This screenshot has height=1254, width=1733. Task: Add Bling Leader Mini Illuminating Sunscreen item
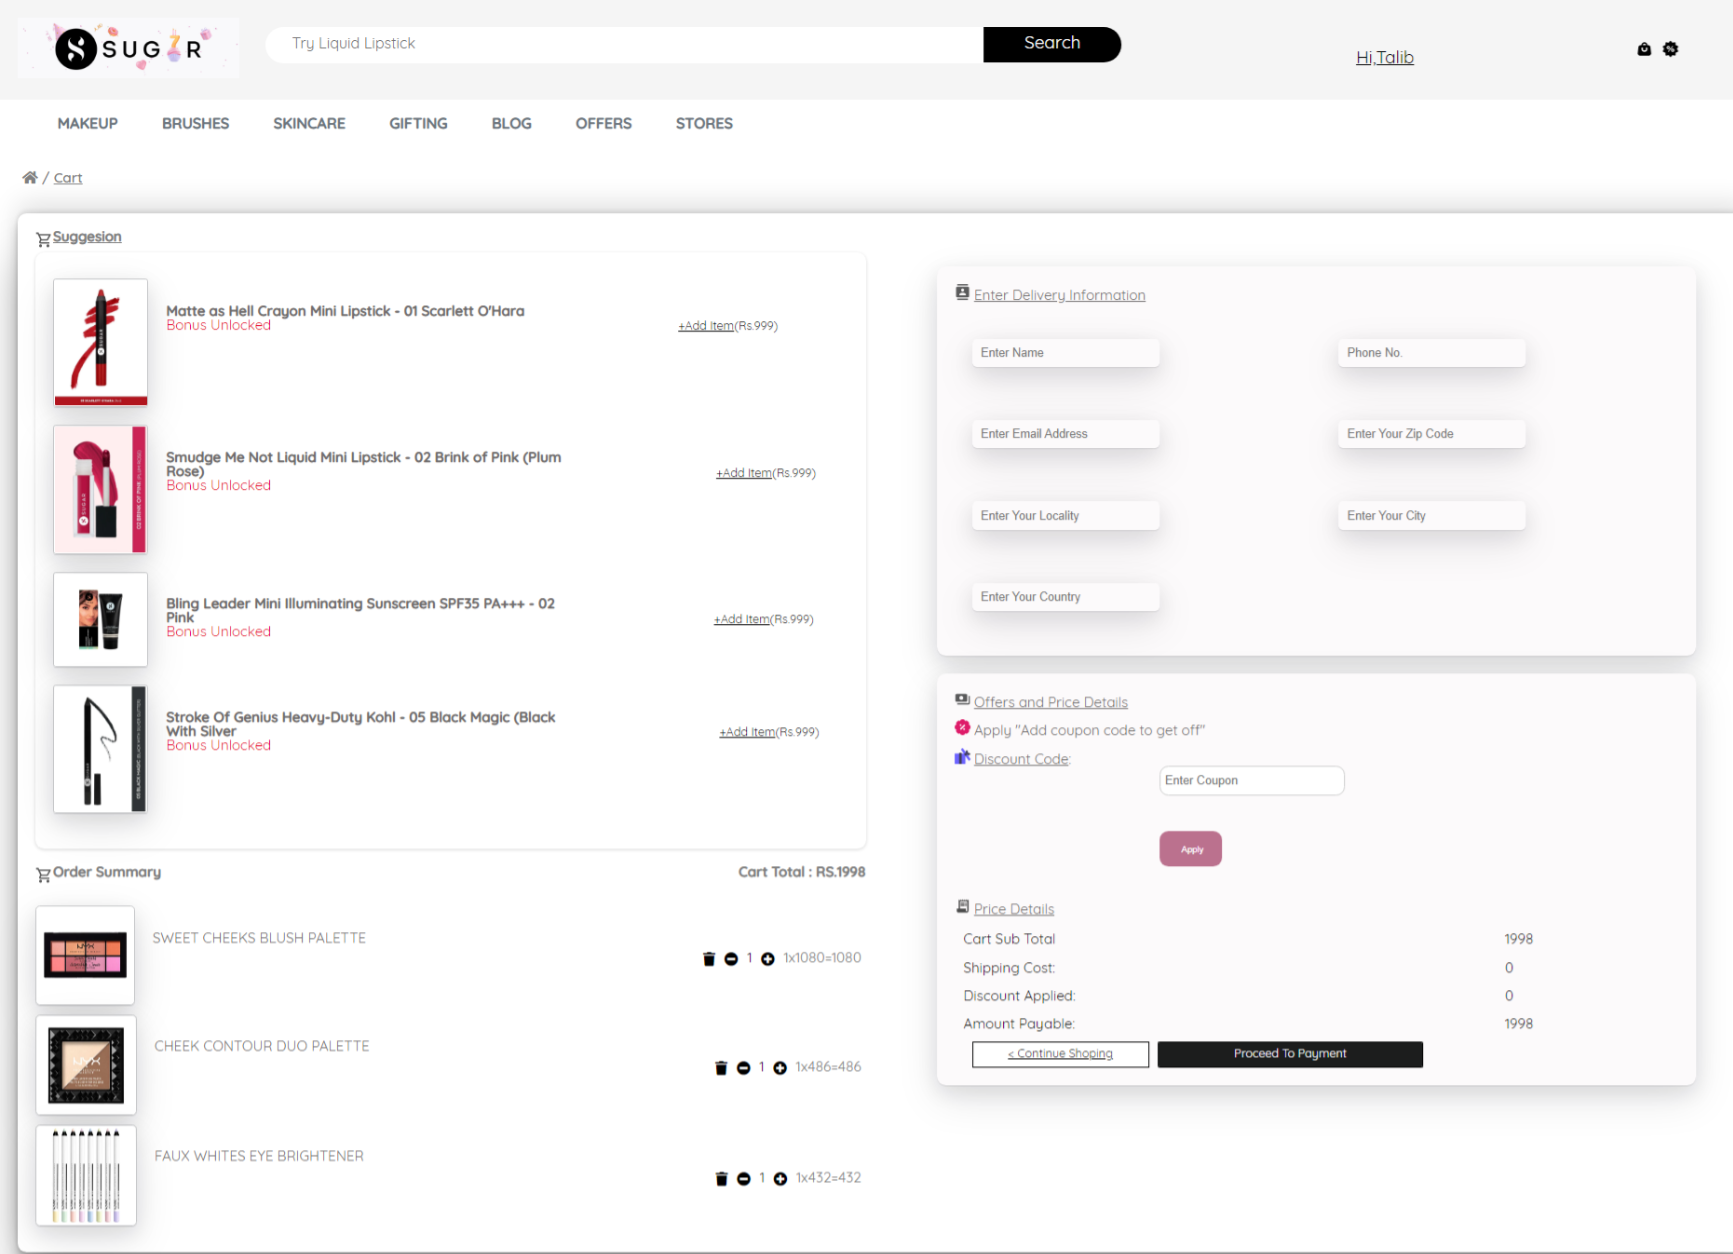pos(741,620)
